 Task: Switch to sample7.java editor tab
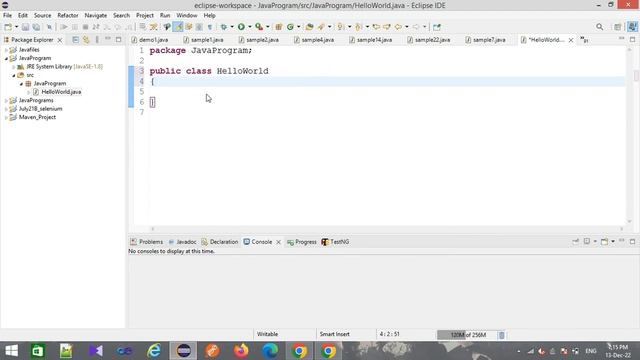tap(486, 40)
